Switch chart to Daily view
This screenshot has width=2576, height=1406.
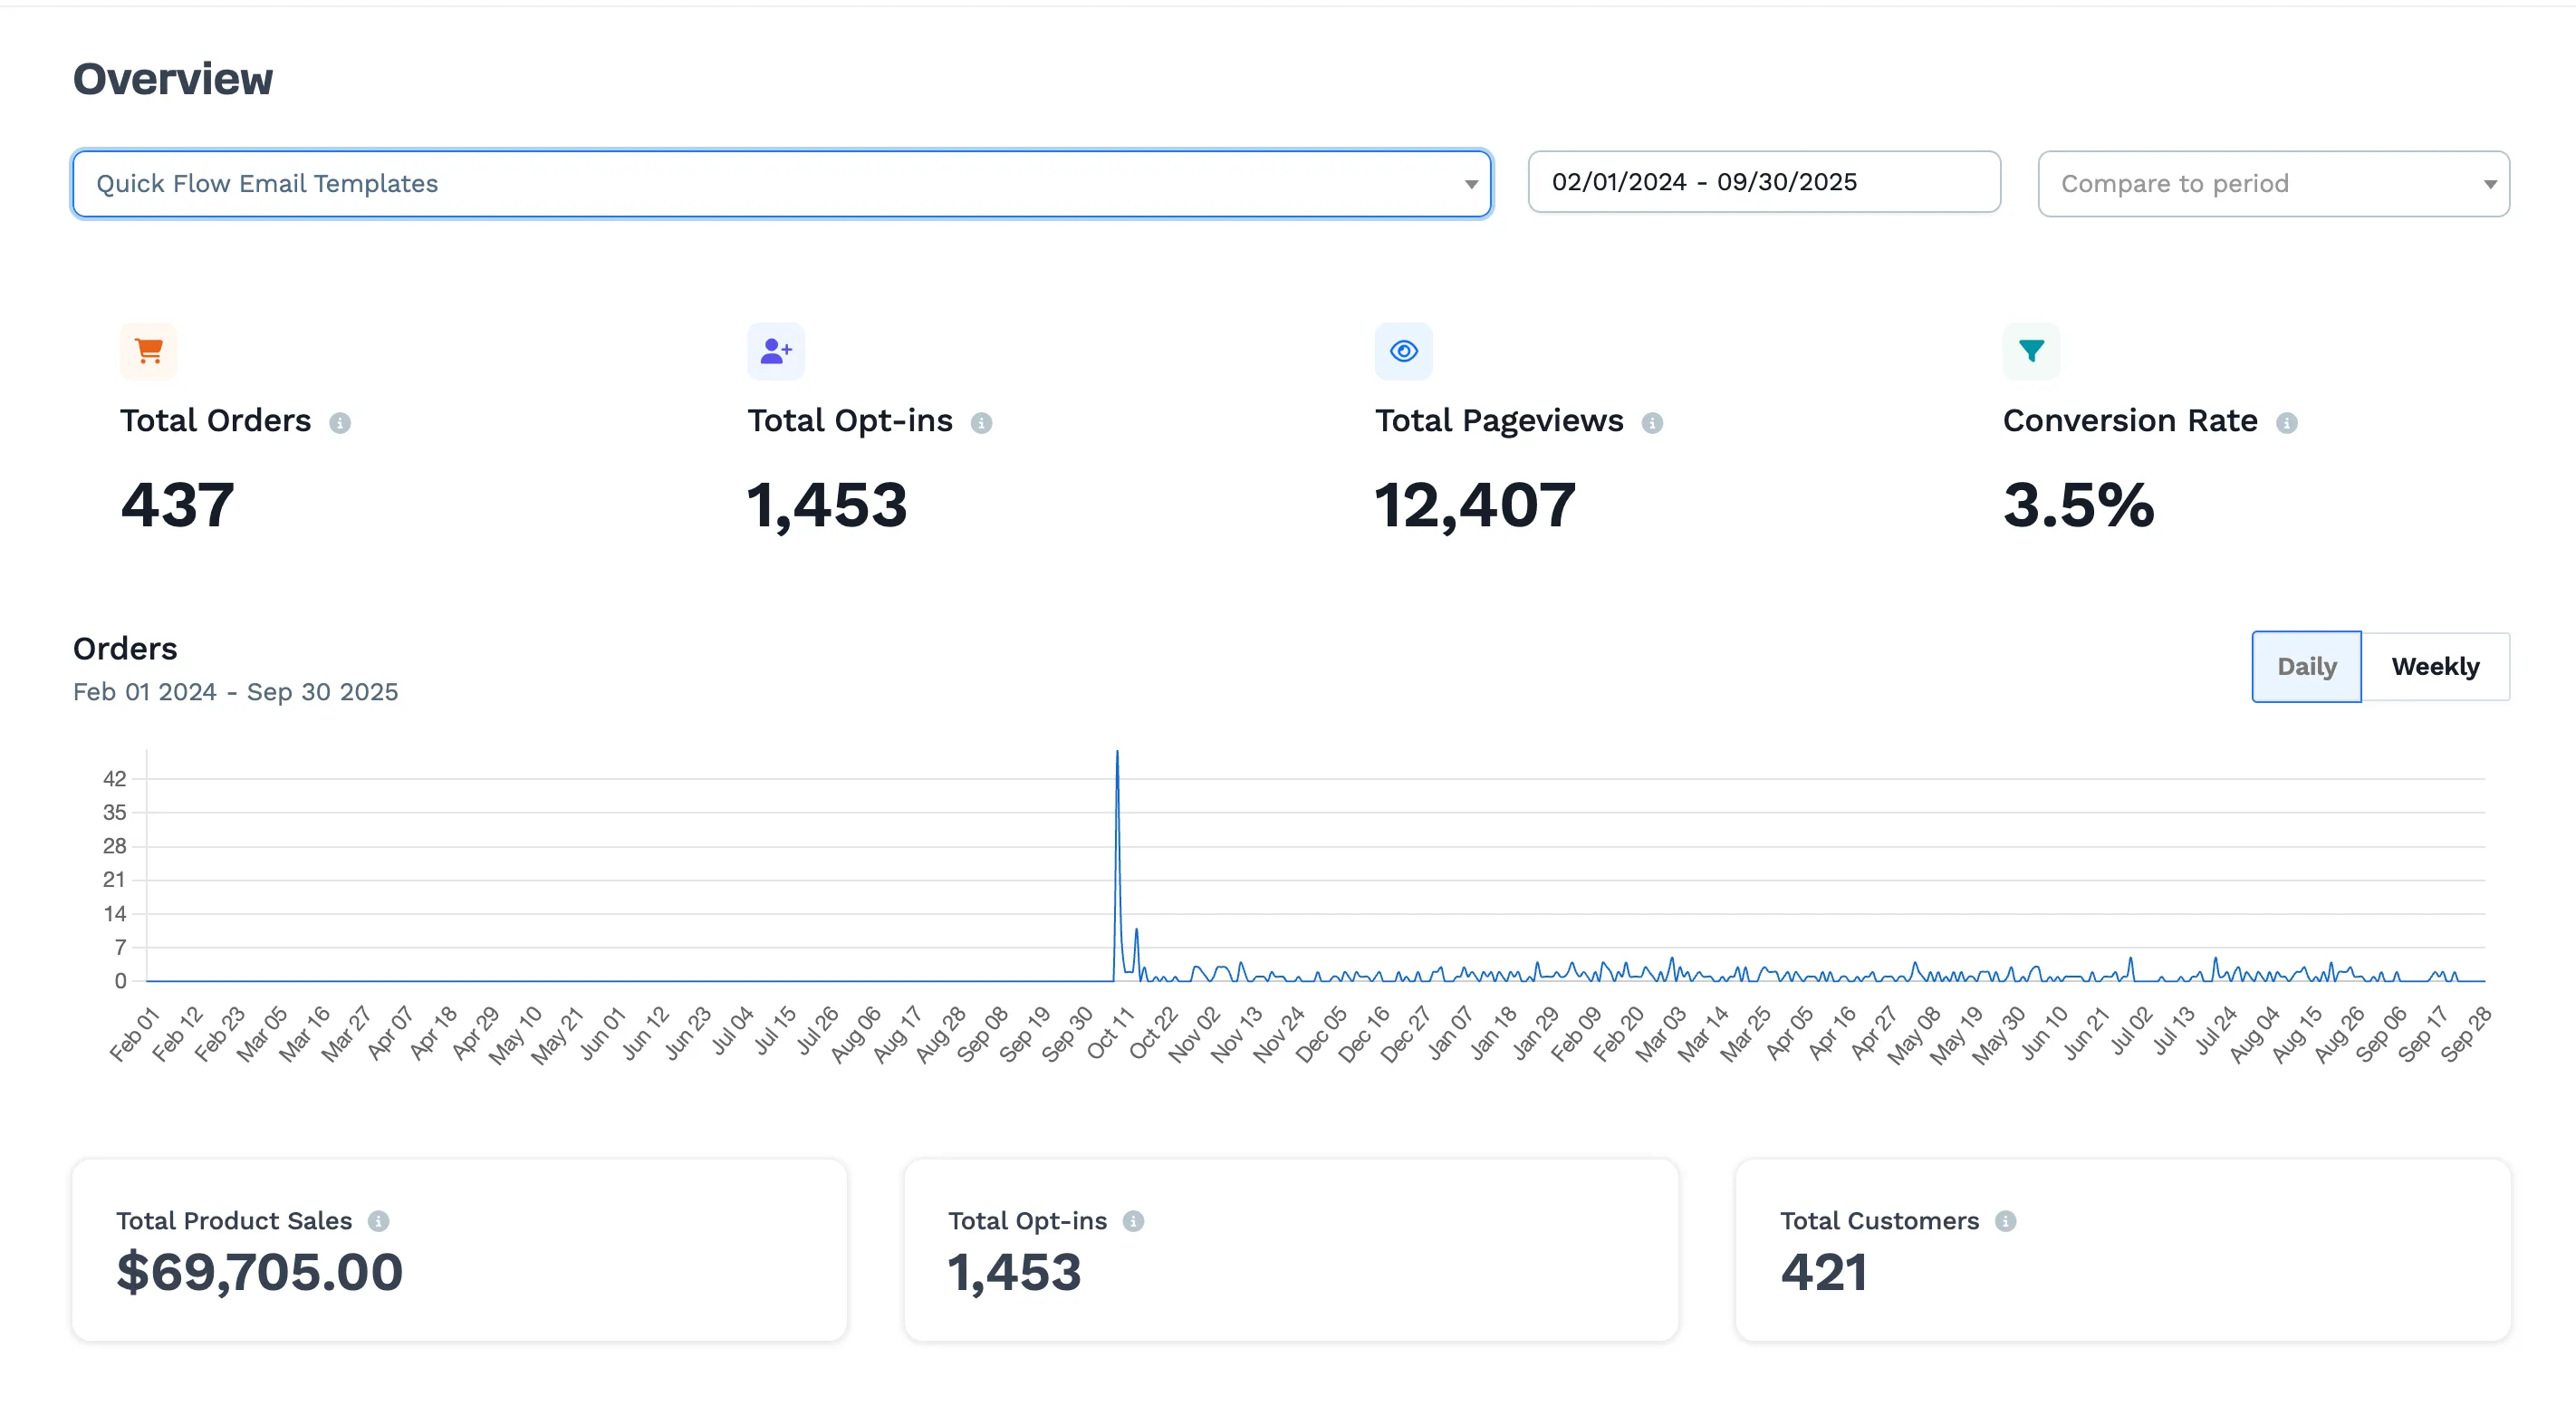tap(2306, 666)
